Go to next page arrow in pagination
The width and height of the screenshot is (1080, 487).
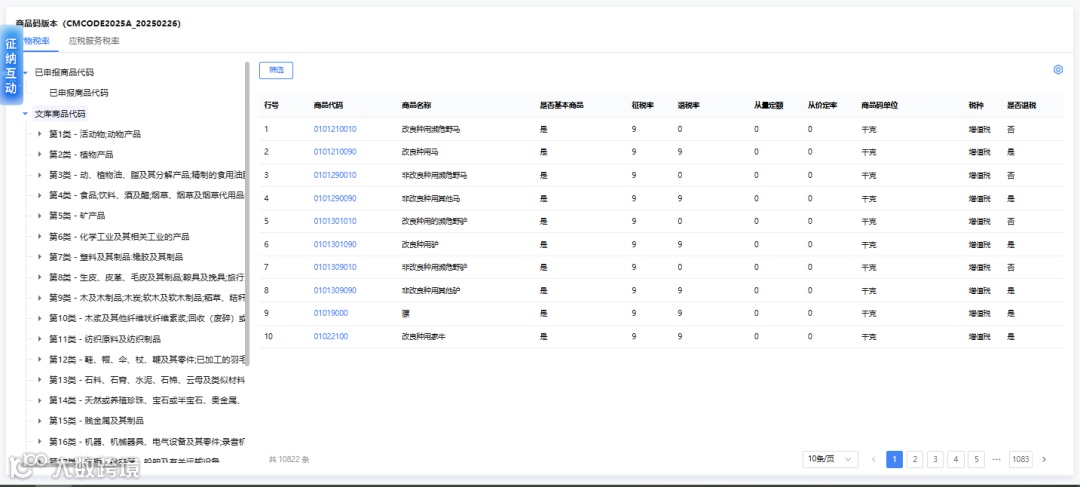[1044, 459]
